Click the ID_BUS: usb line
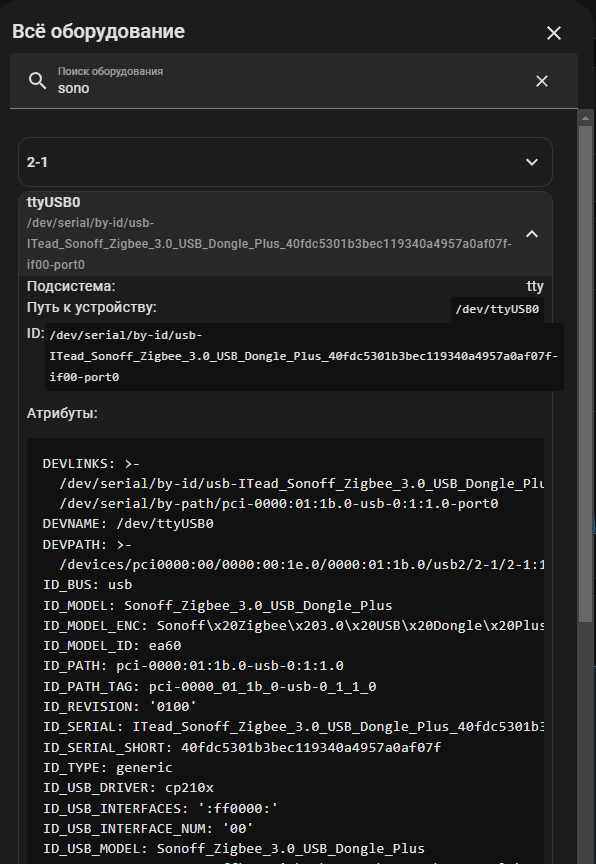This screenshot has height=864, width=596. click(x=88, y=585)
